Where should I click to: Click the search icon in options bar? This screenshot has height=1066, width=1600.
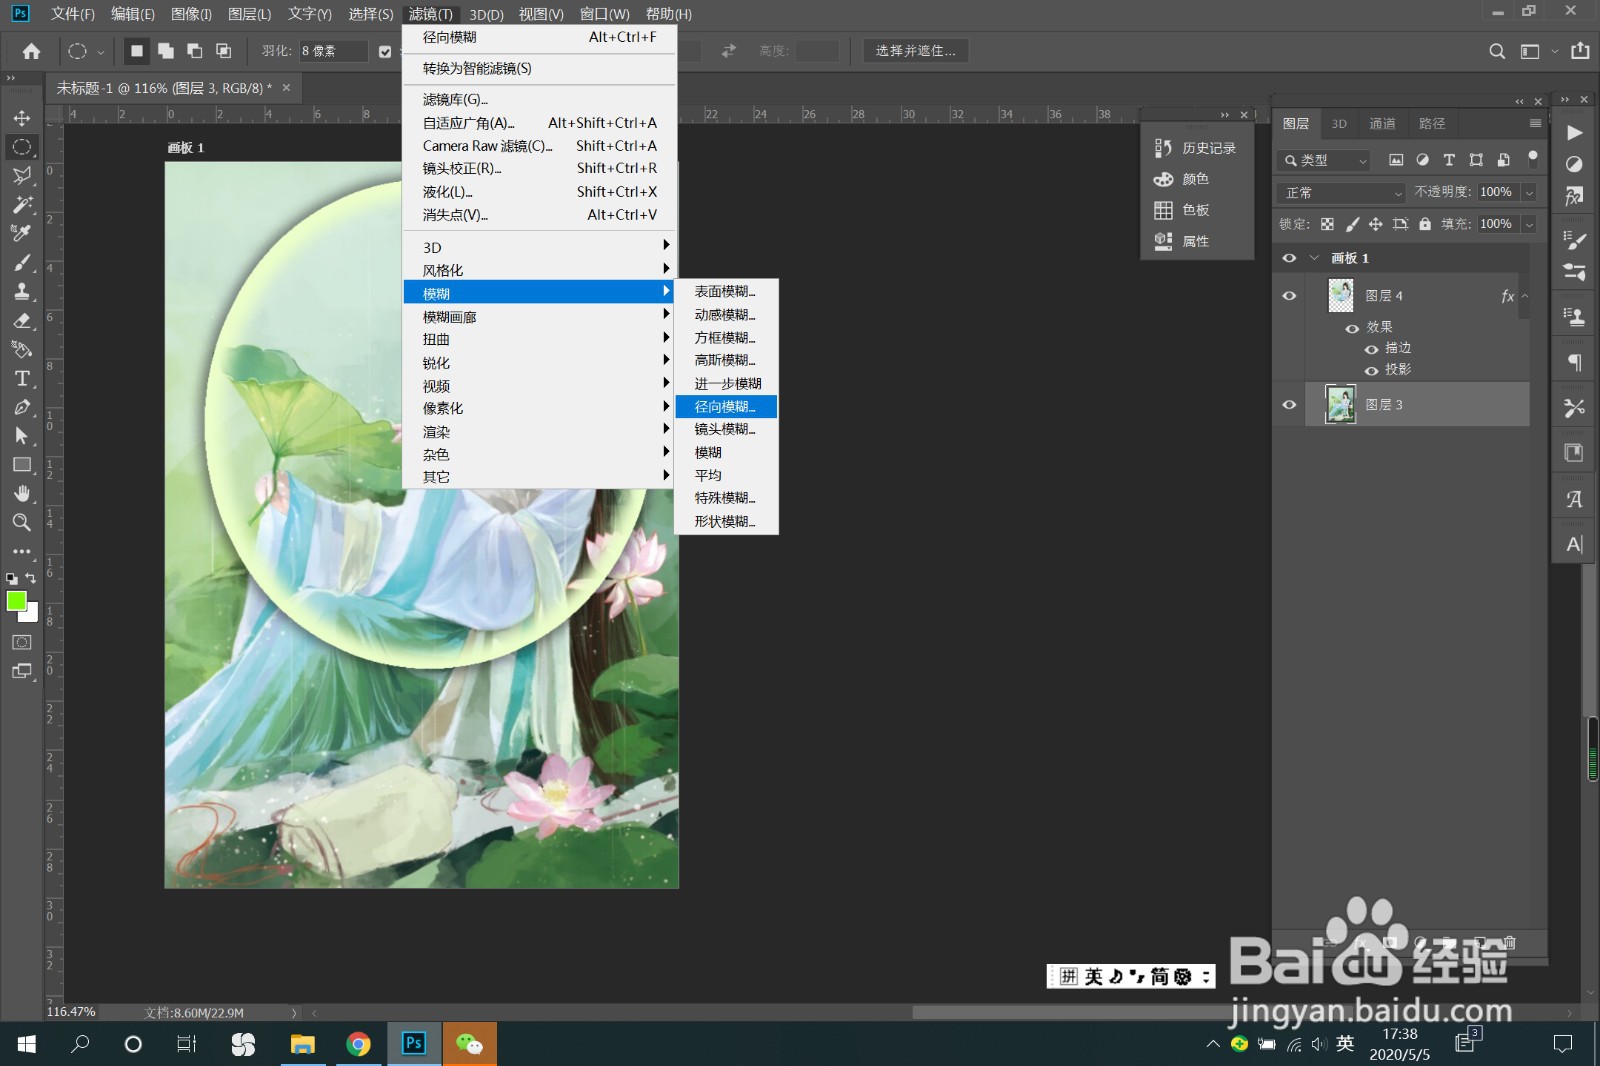point(1497,51)
